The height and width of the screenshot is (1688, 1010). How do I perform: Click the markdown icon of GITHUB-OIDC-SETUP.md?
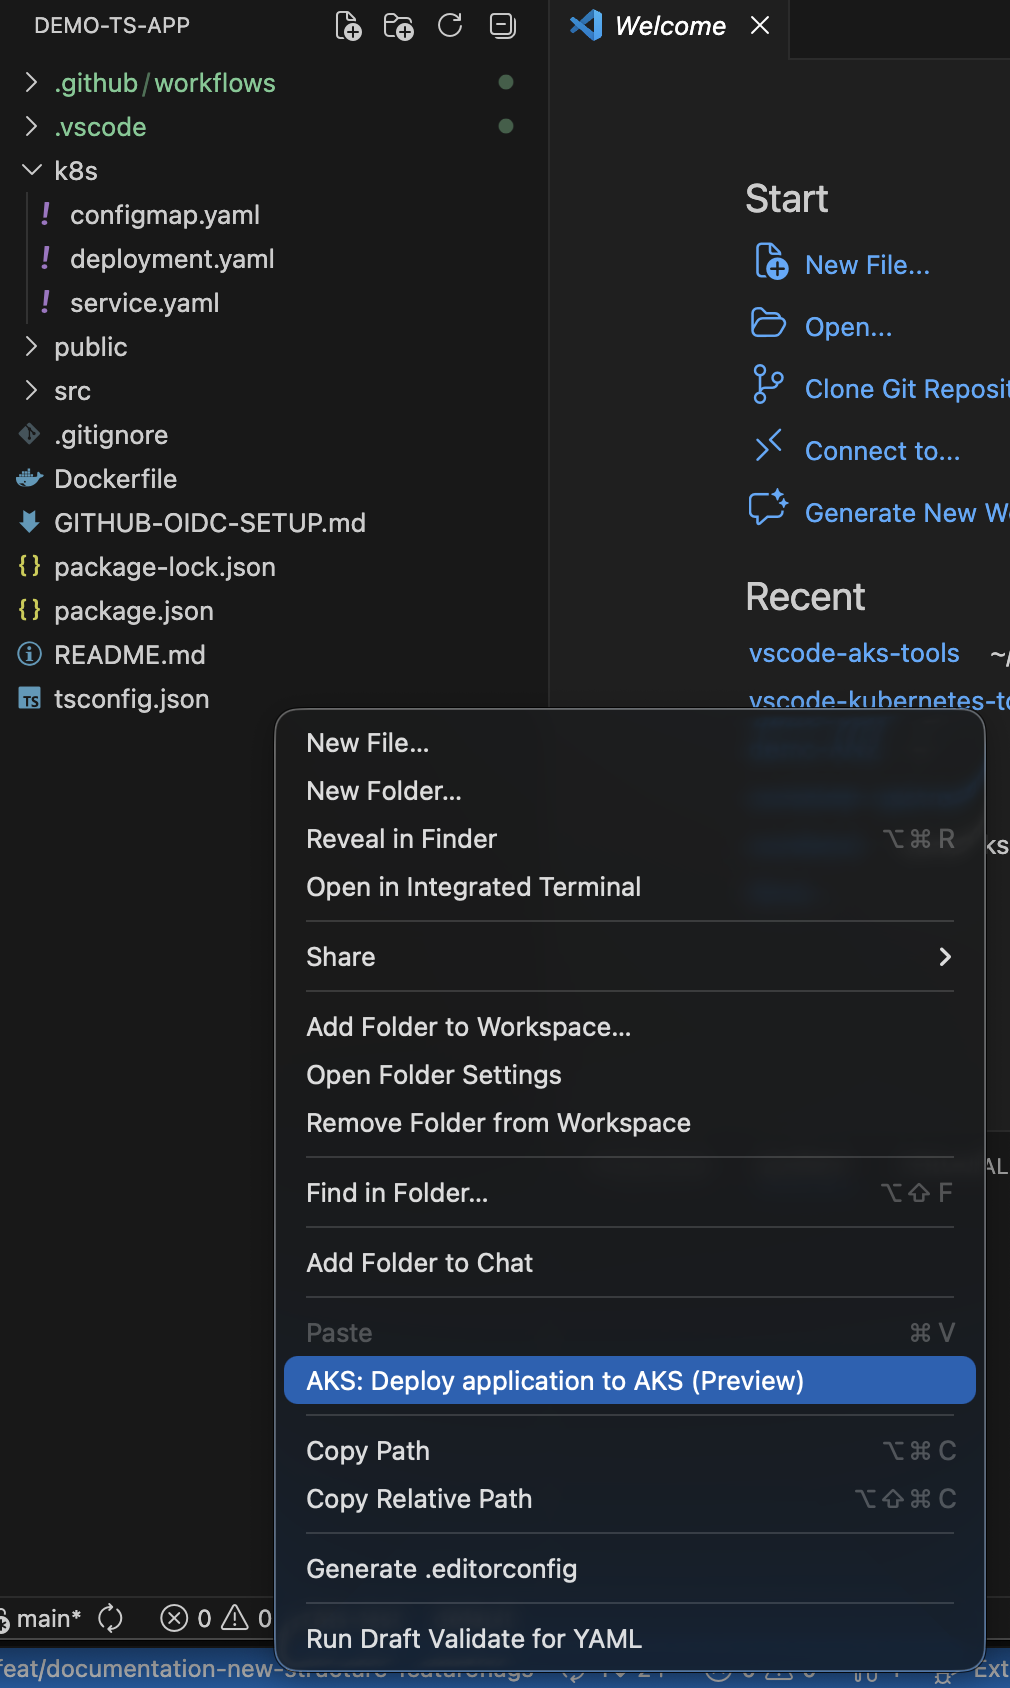tap(29, 522)
